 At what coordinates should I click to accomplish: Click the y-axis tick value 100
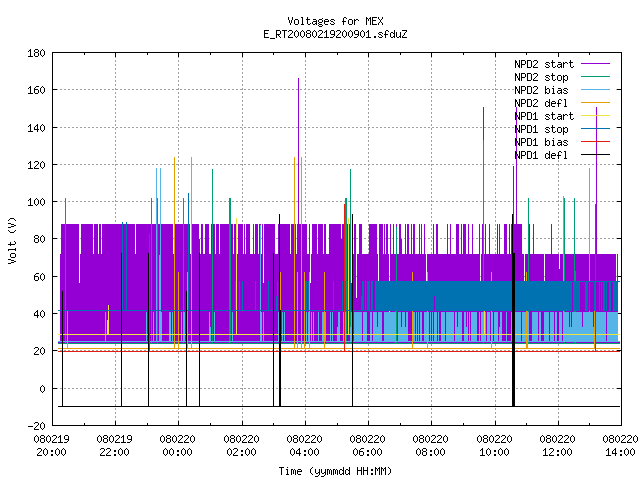click(36, 202)
